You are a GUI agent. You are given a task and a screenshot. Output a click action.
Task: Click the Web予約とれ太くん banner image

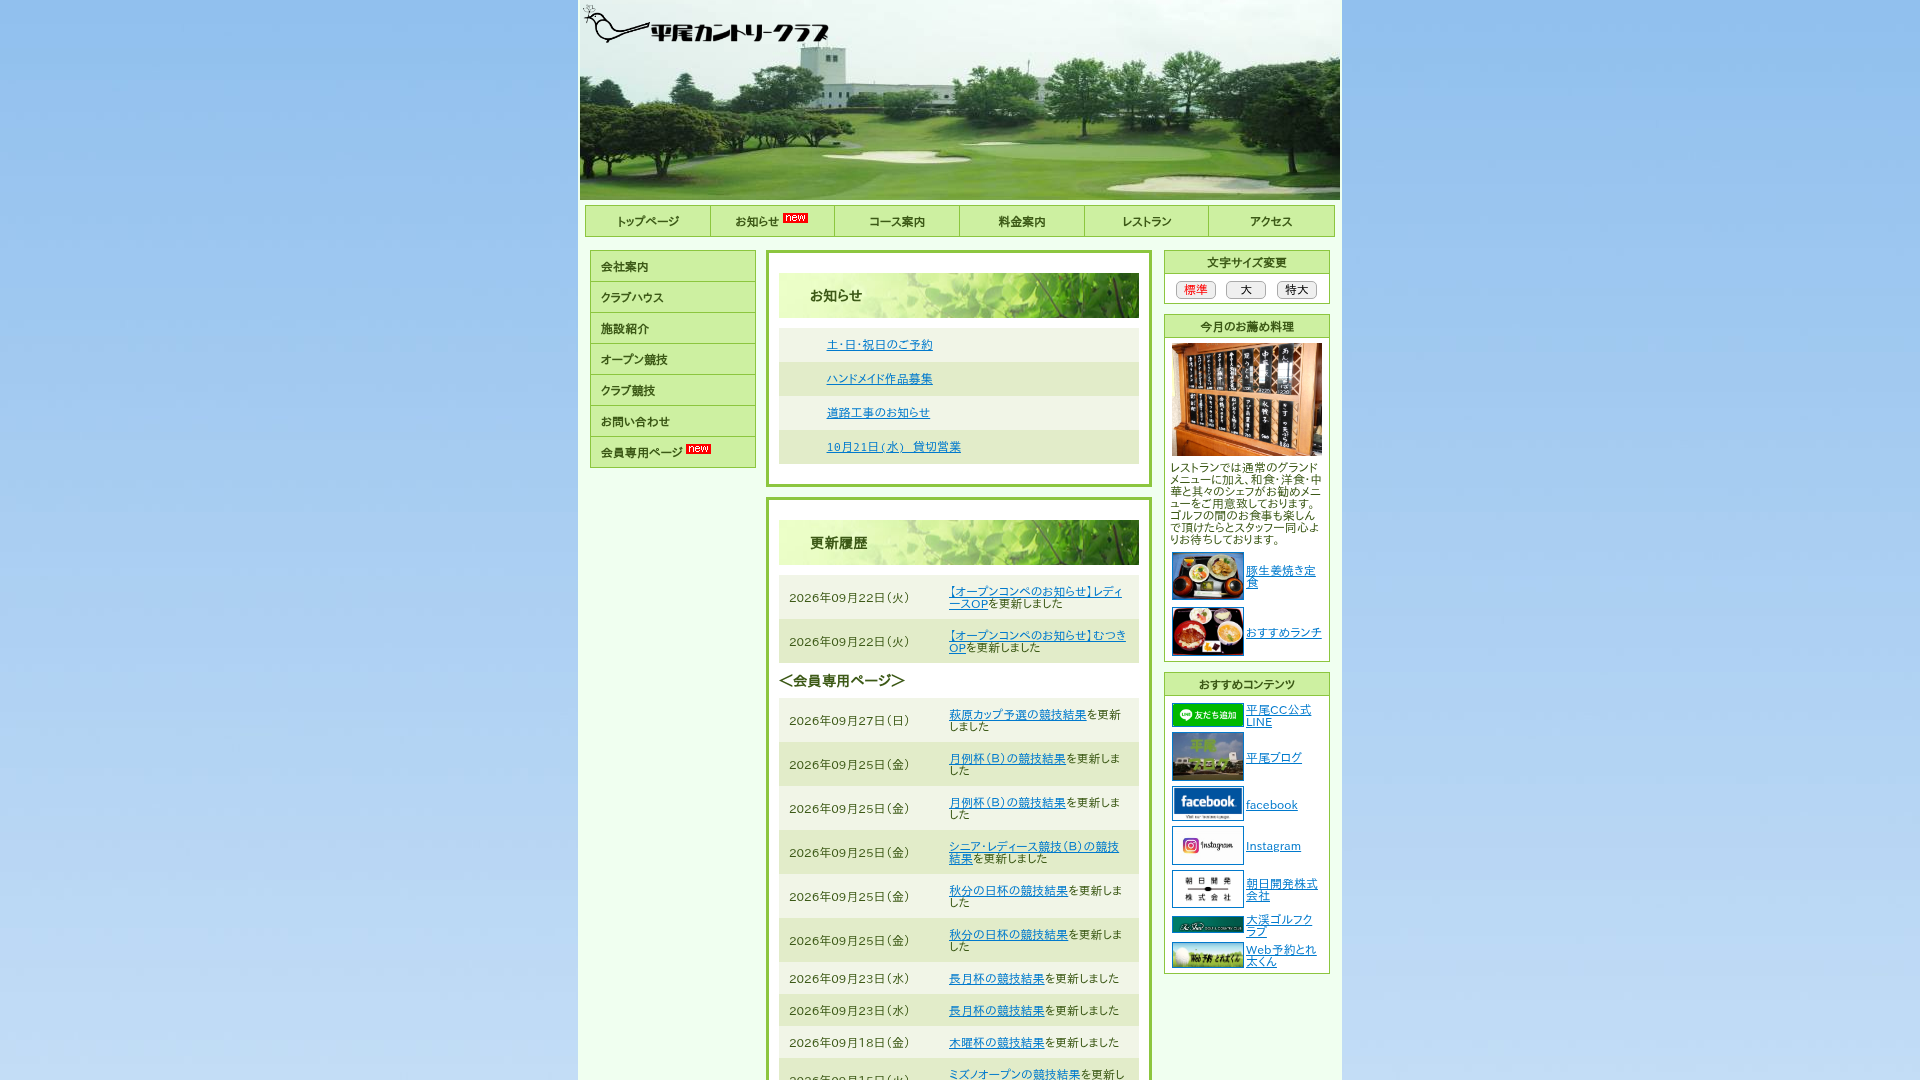1208,955
